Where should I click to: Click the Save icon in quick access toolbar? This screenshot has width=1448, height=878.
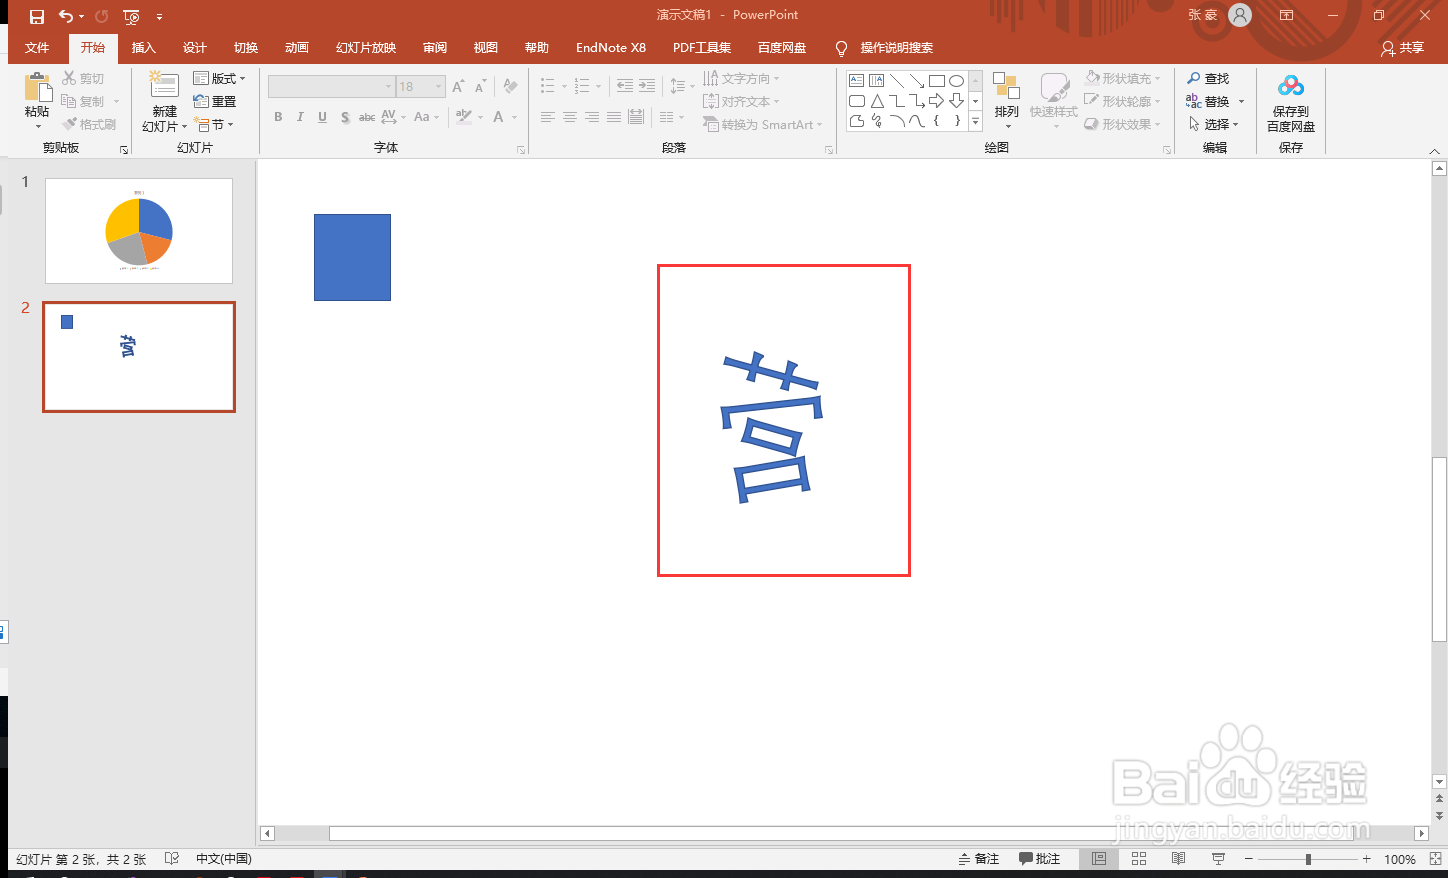click(37, 16)
